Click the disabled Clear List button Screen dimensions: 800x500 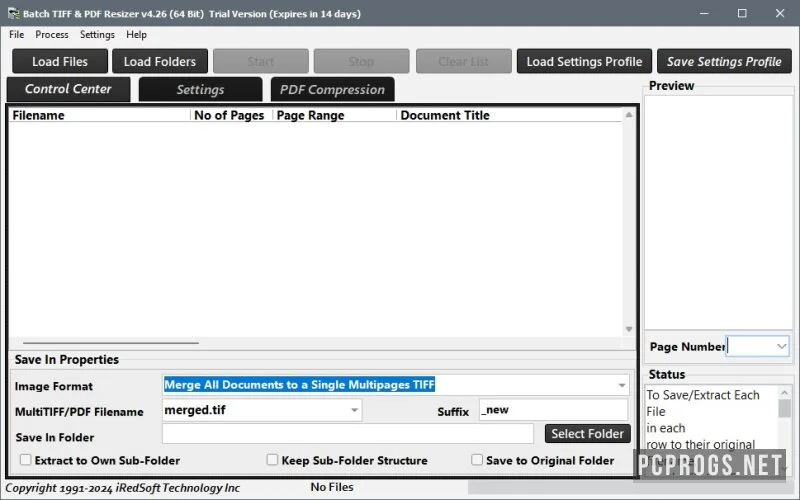pyautogui.click(x=463, y=61)
